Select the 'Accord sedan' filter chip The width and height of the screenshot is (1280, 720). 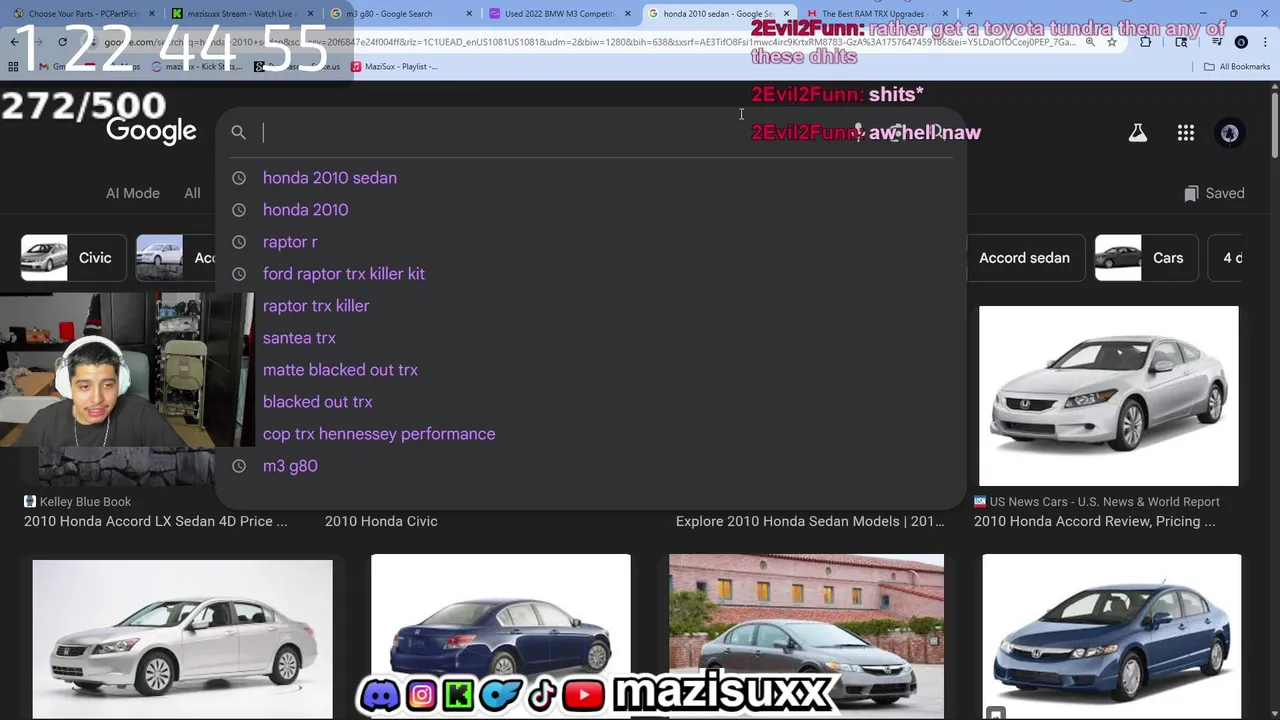pos(1024,258)
